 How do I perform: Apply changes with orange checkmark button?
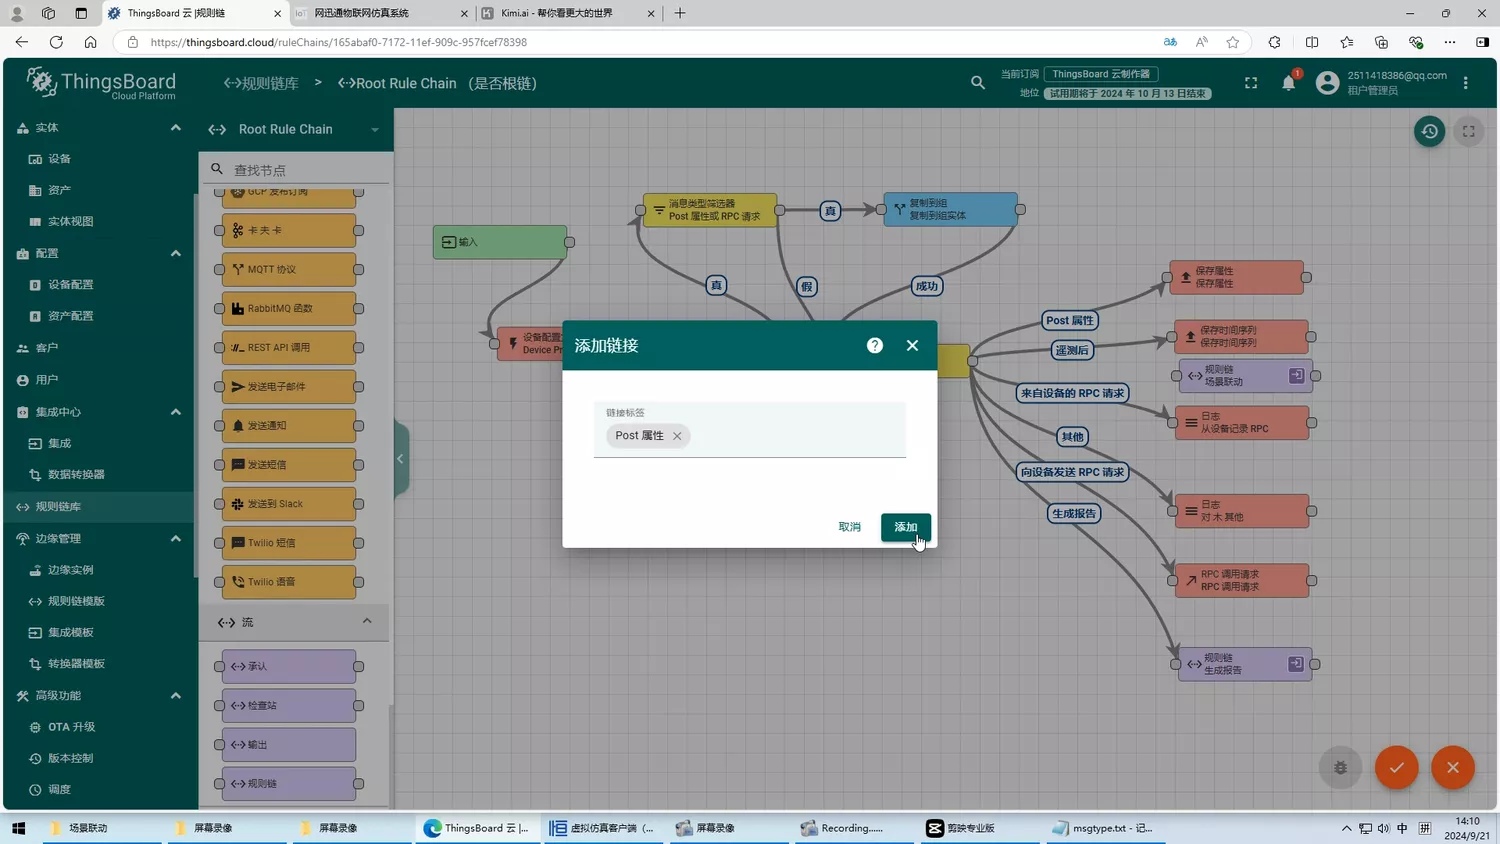click(x=1396, y=767)
